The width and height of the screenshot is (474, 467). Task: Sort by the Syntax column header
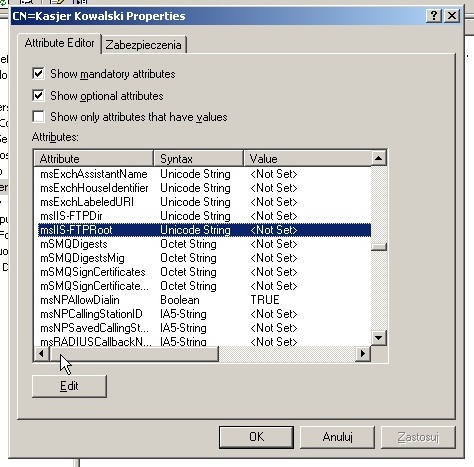coord(199,158)
